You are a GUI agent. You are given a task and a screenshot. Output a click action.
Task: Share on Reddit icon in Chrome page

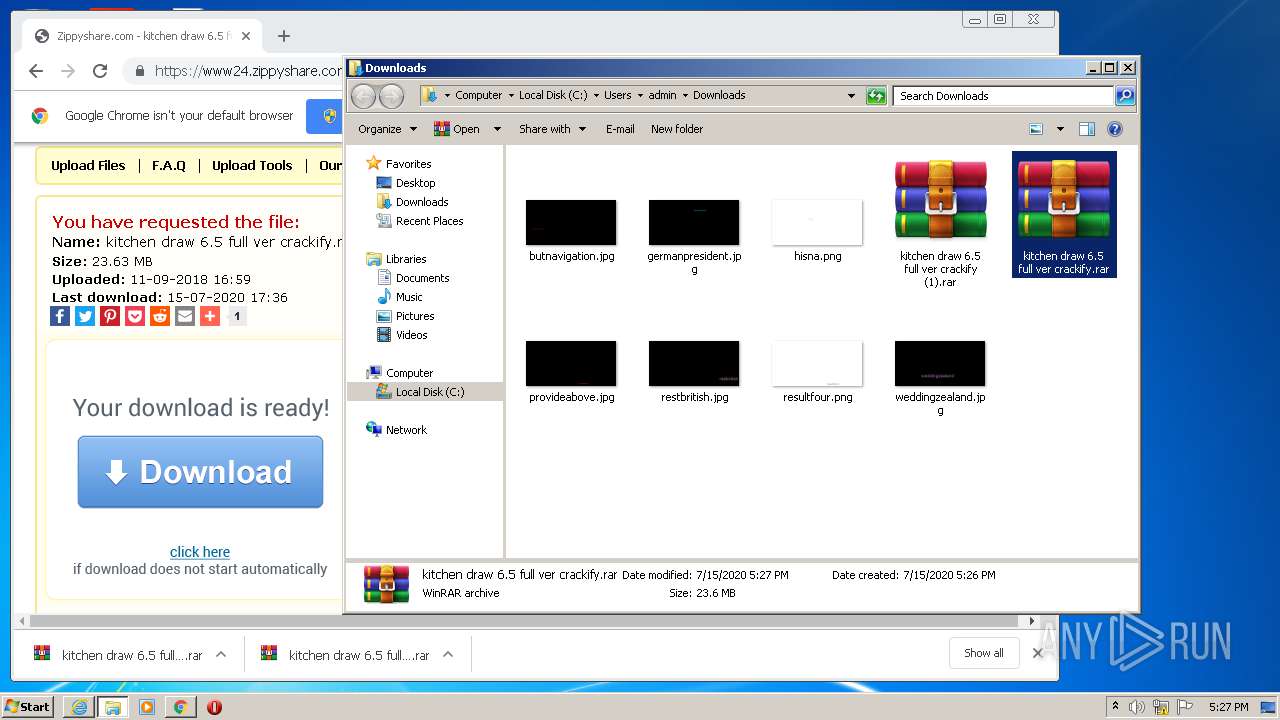pos(160,316)
